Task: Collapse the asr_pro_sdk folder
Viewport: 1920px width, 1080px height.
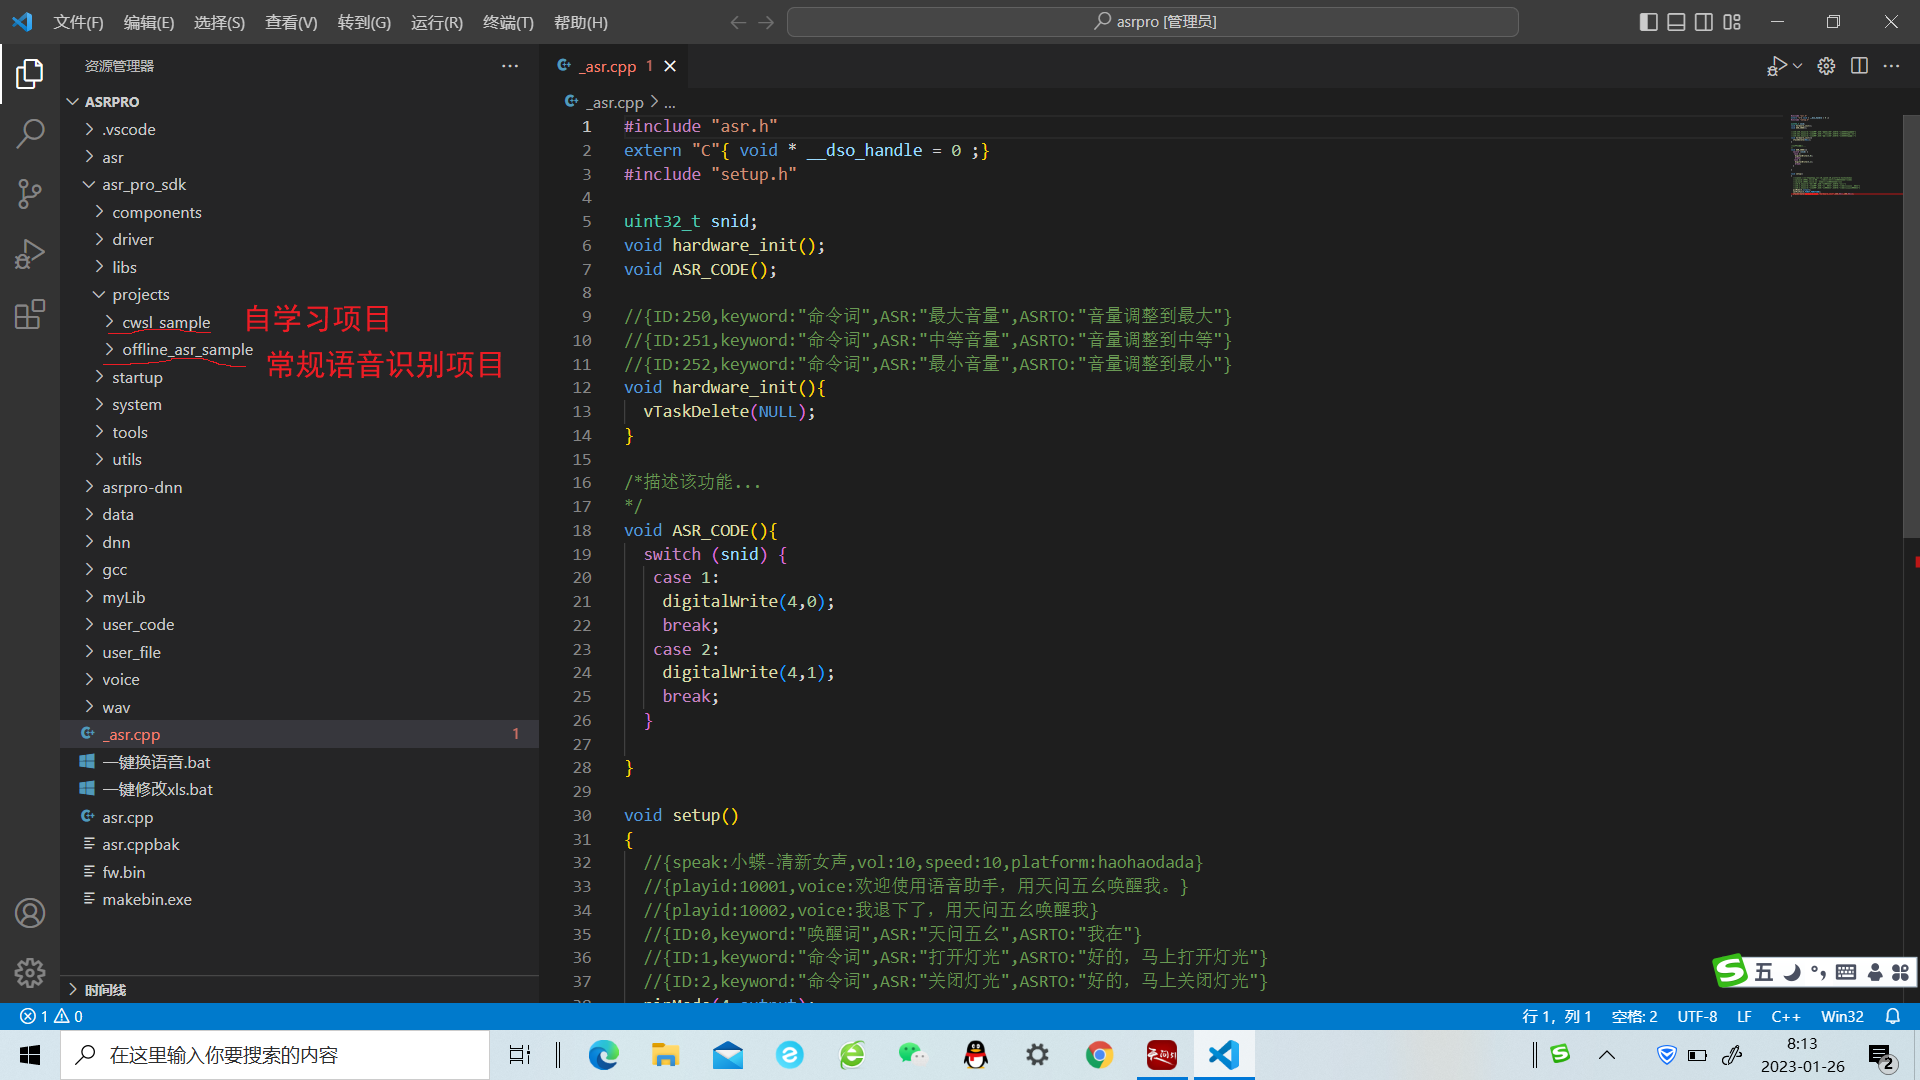Action: coord(143,185)
